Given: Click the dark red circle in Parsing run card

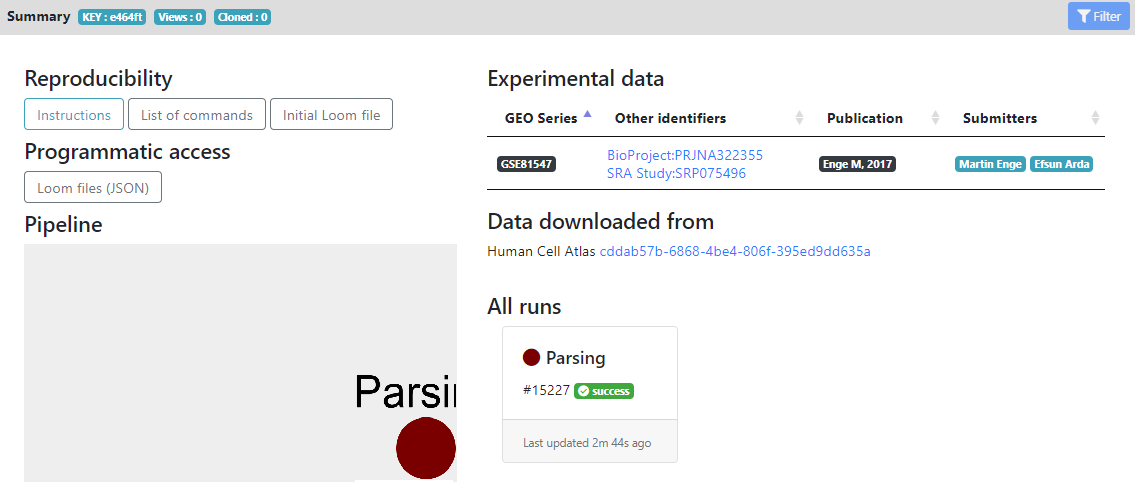Looking at the screenshot, I should click(x=531, y=358).
